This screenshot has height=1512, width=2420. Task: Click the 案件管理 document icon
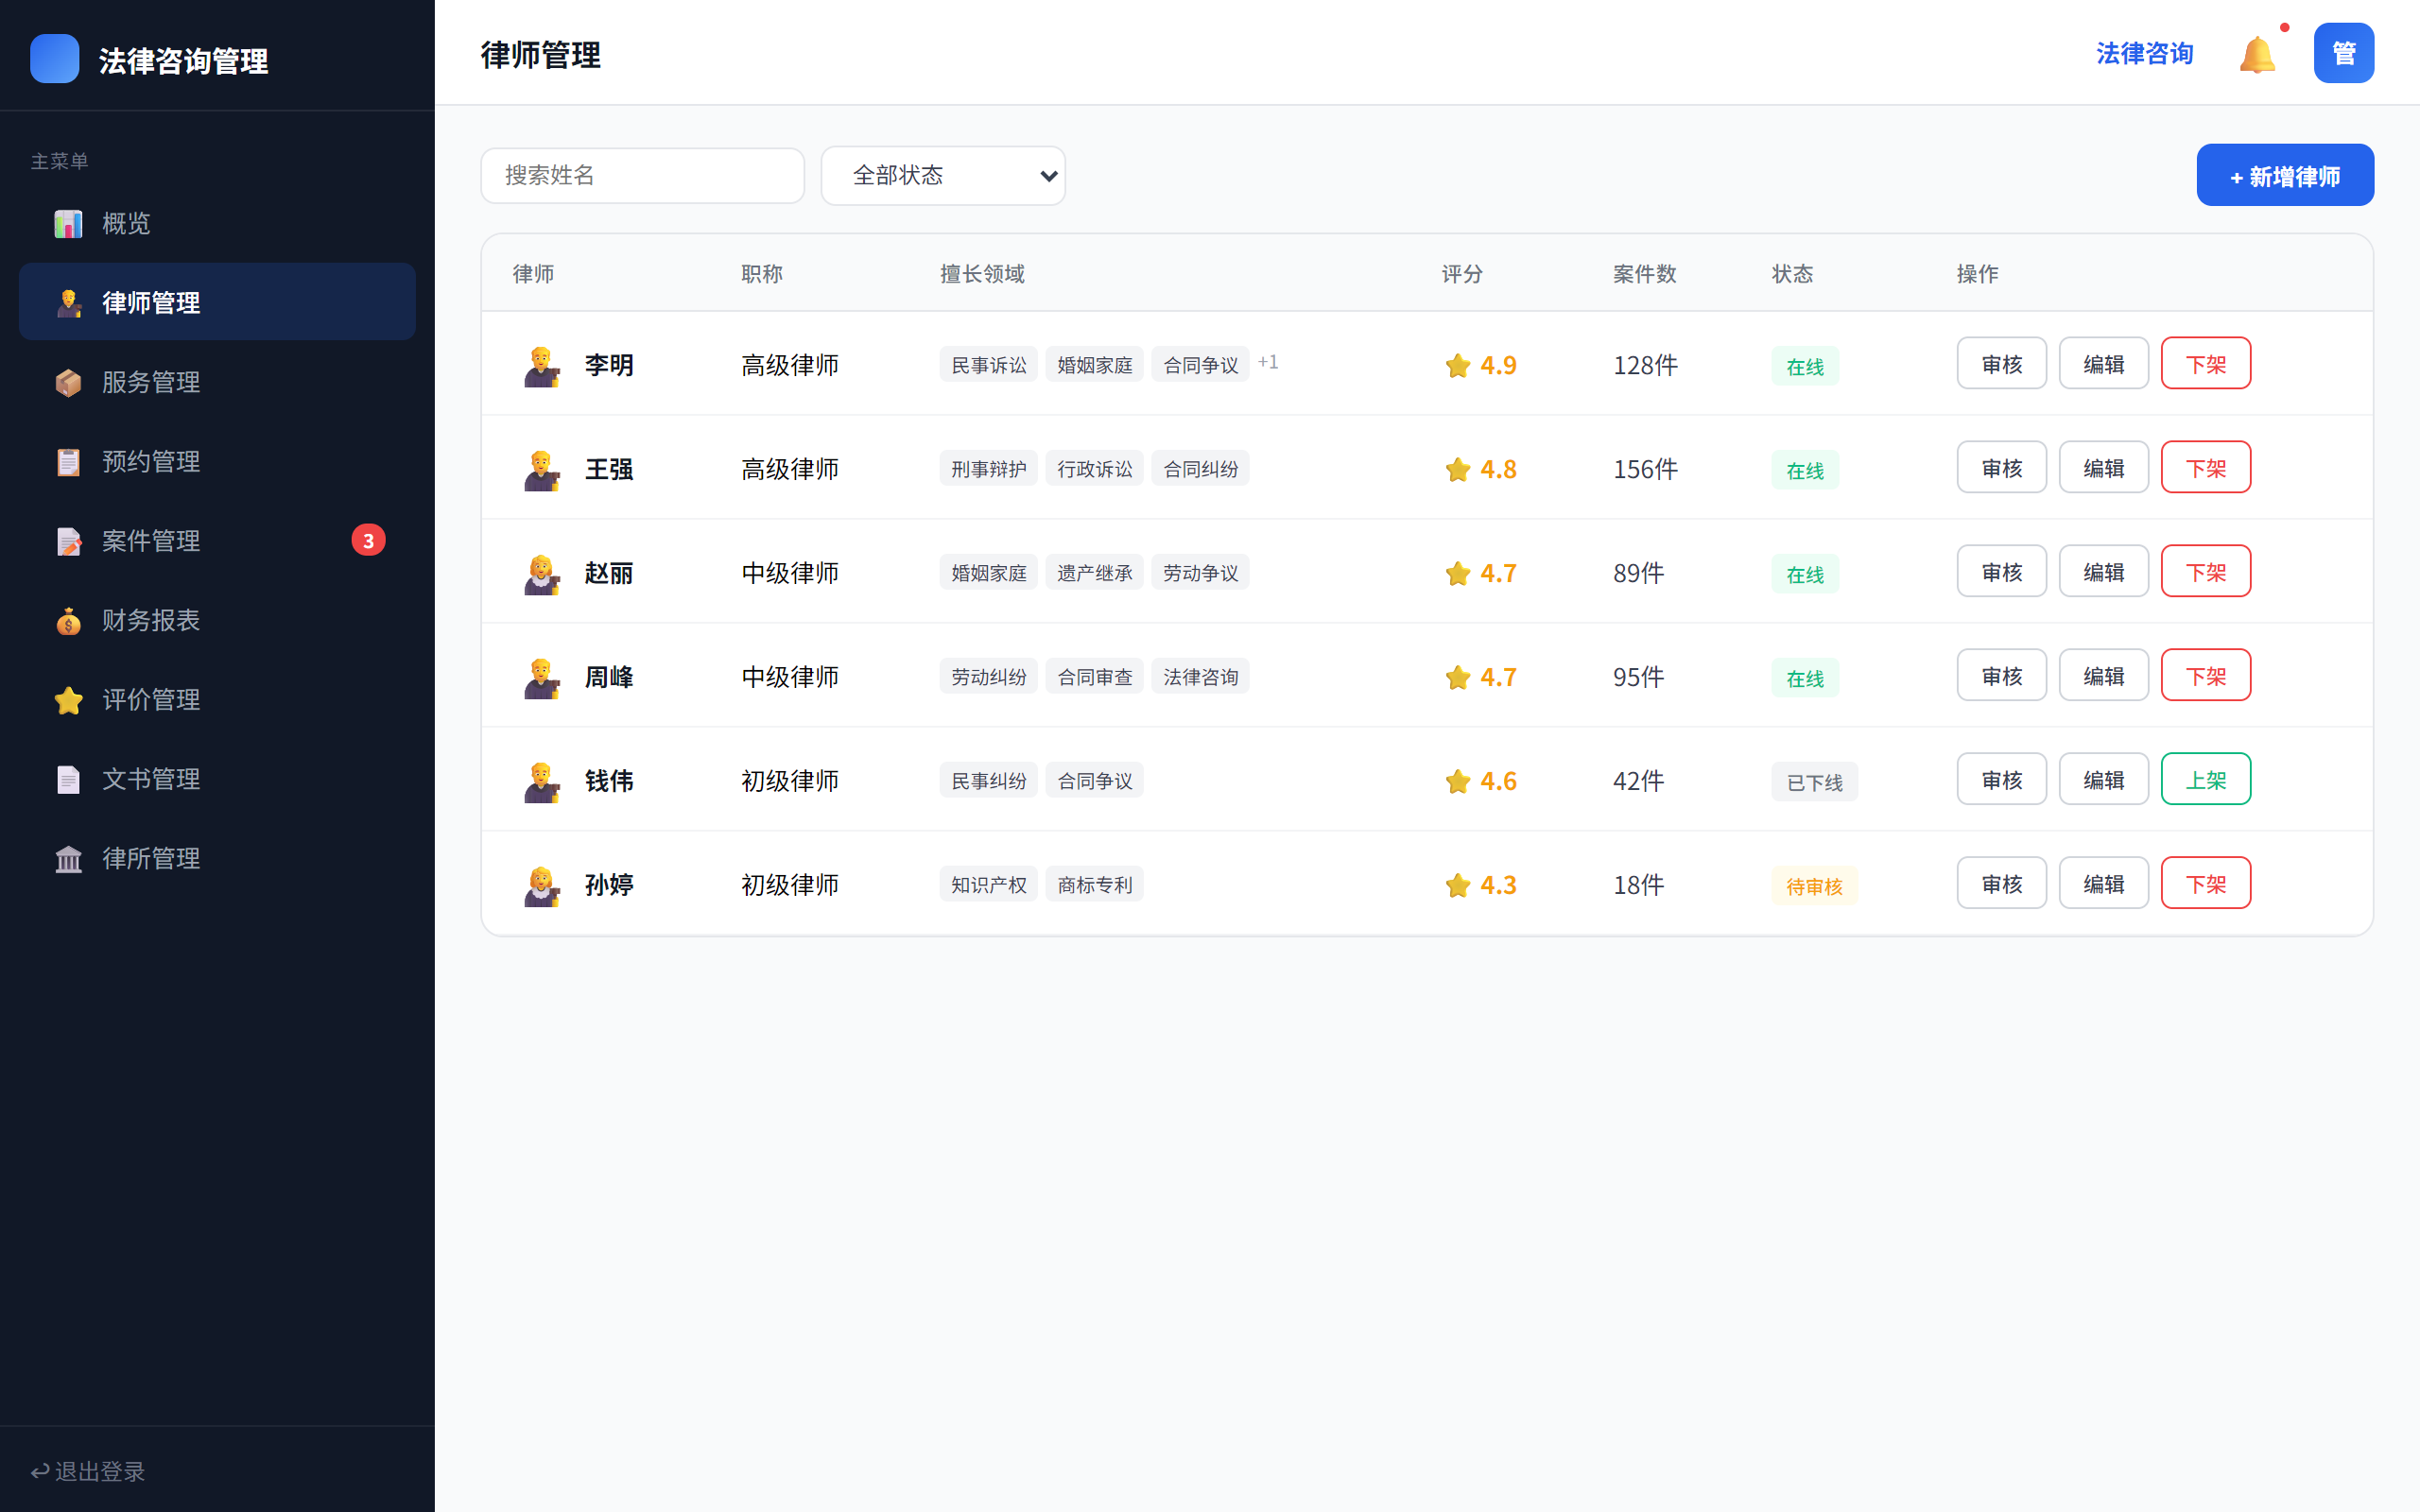(68, 541)
